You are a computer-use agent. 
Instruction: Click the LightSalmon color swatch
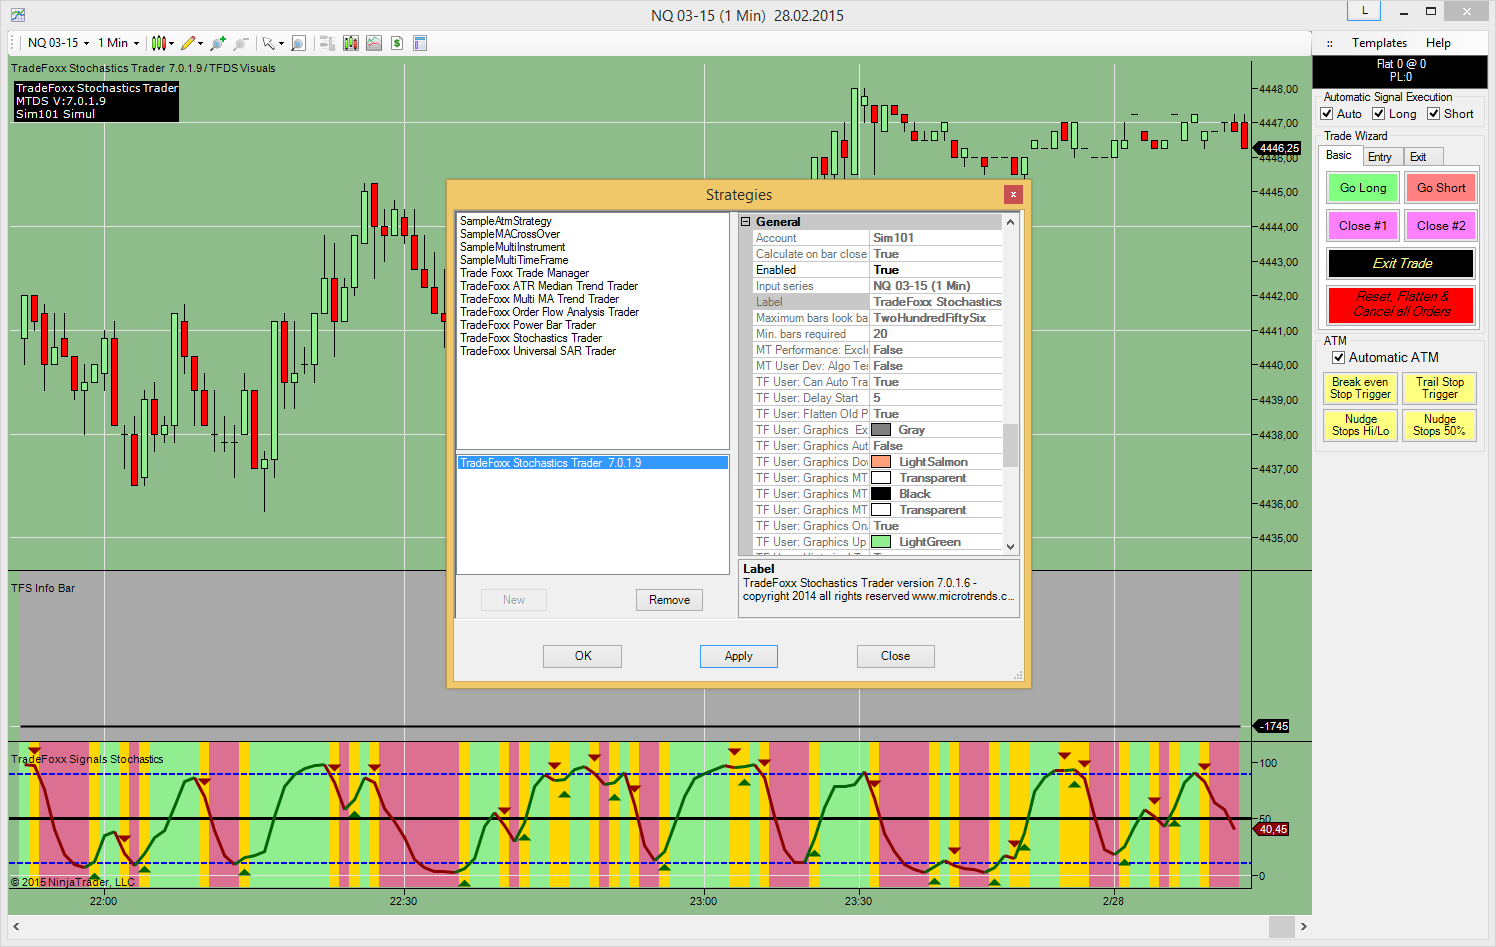pyautogui.click(x=881, y=462)
